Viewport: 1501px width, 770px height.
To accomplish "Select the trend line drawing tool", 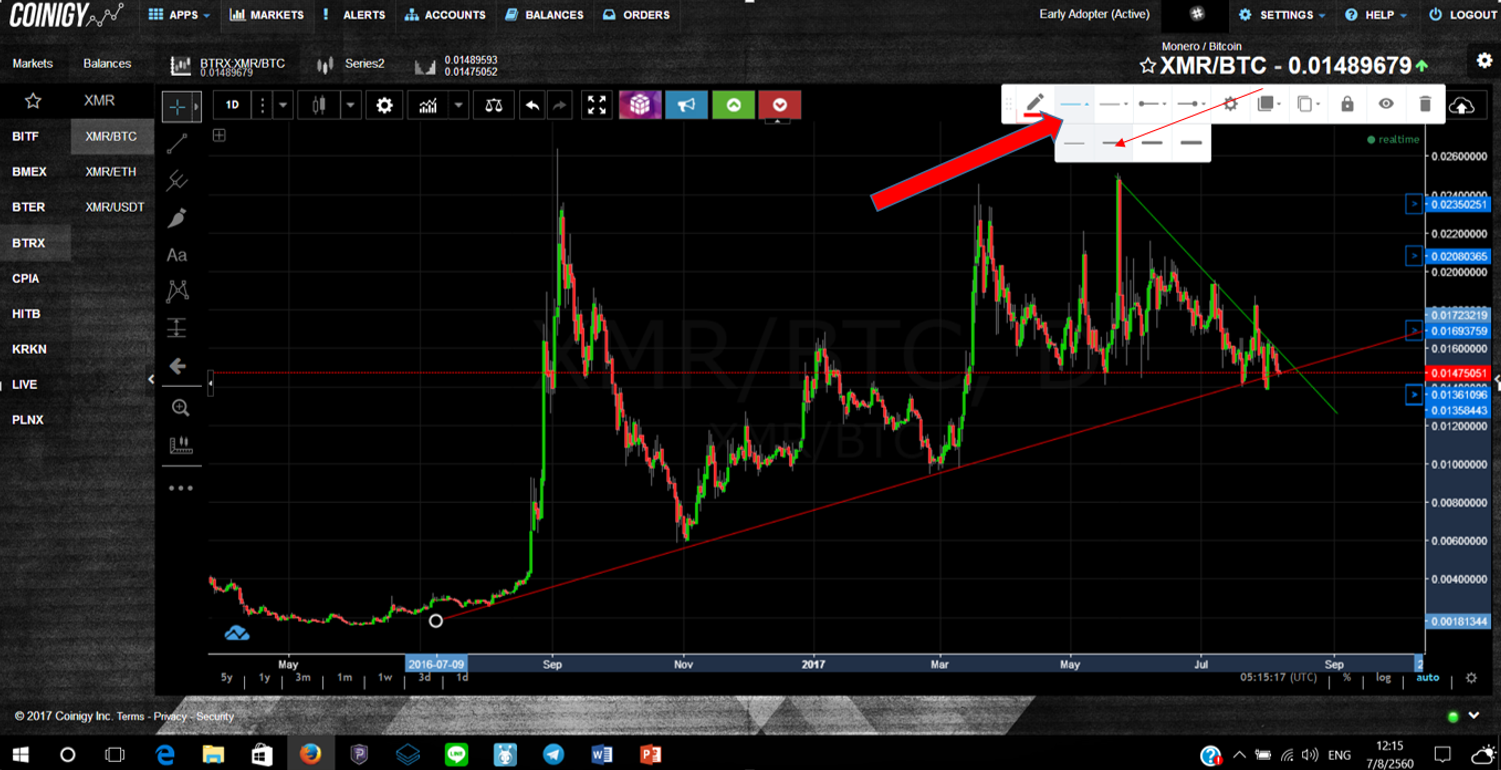I will (x=177, y=144).
